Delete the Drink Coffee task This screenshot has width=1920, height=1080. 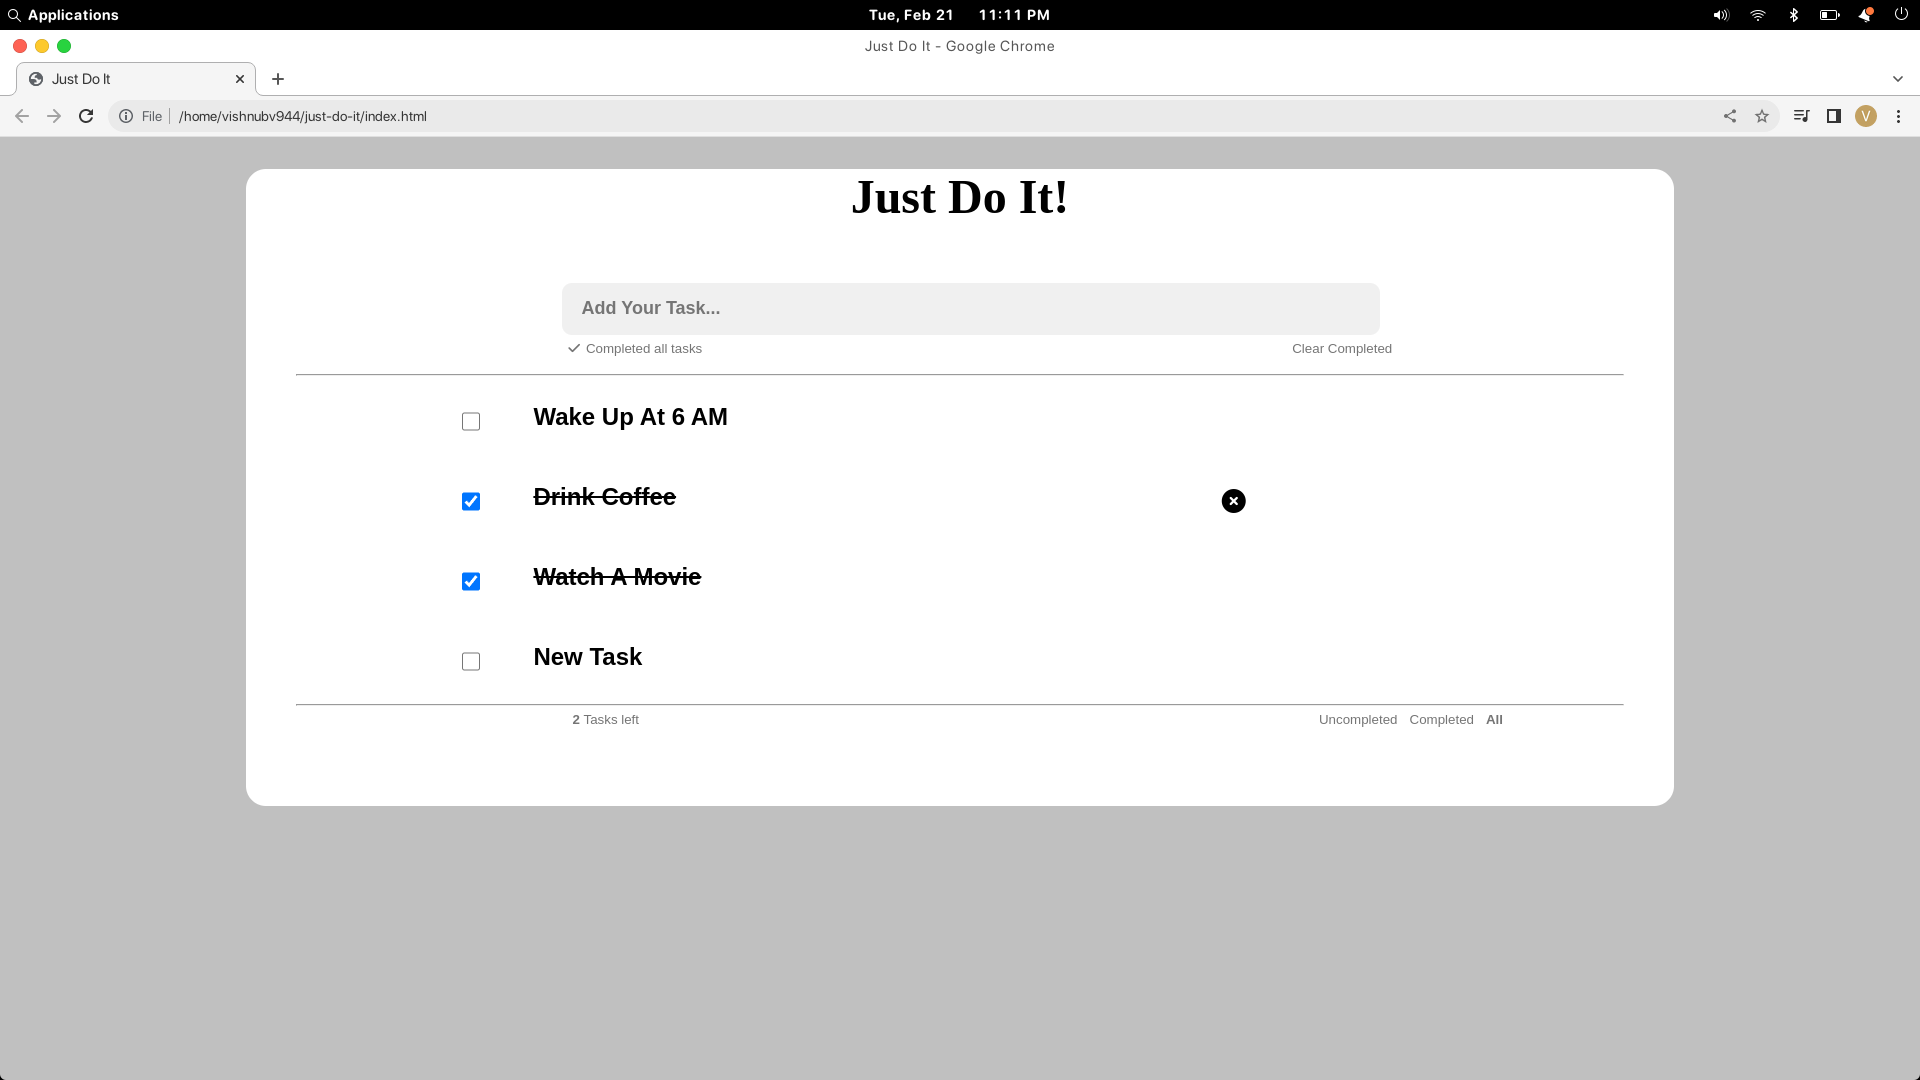point(1233,501)
